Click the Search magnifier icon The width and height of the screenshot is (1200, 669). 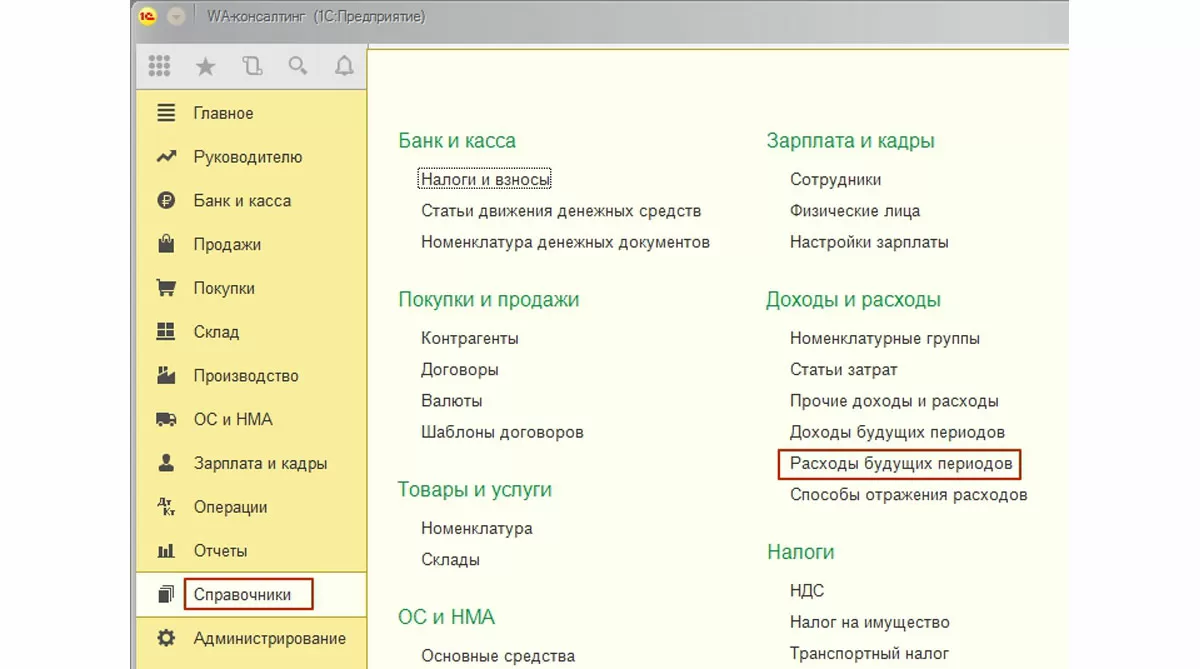[x=298, y=66]
